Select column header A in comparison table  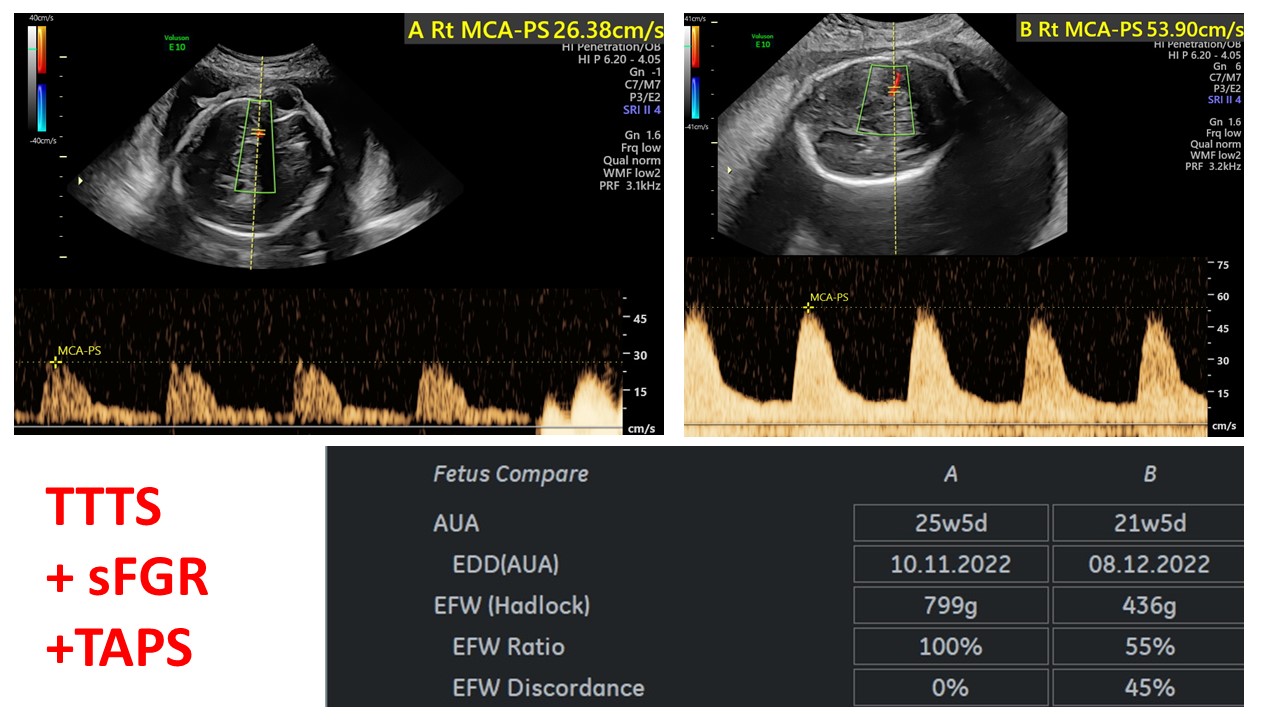(950, 474)
